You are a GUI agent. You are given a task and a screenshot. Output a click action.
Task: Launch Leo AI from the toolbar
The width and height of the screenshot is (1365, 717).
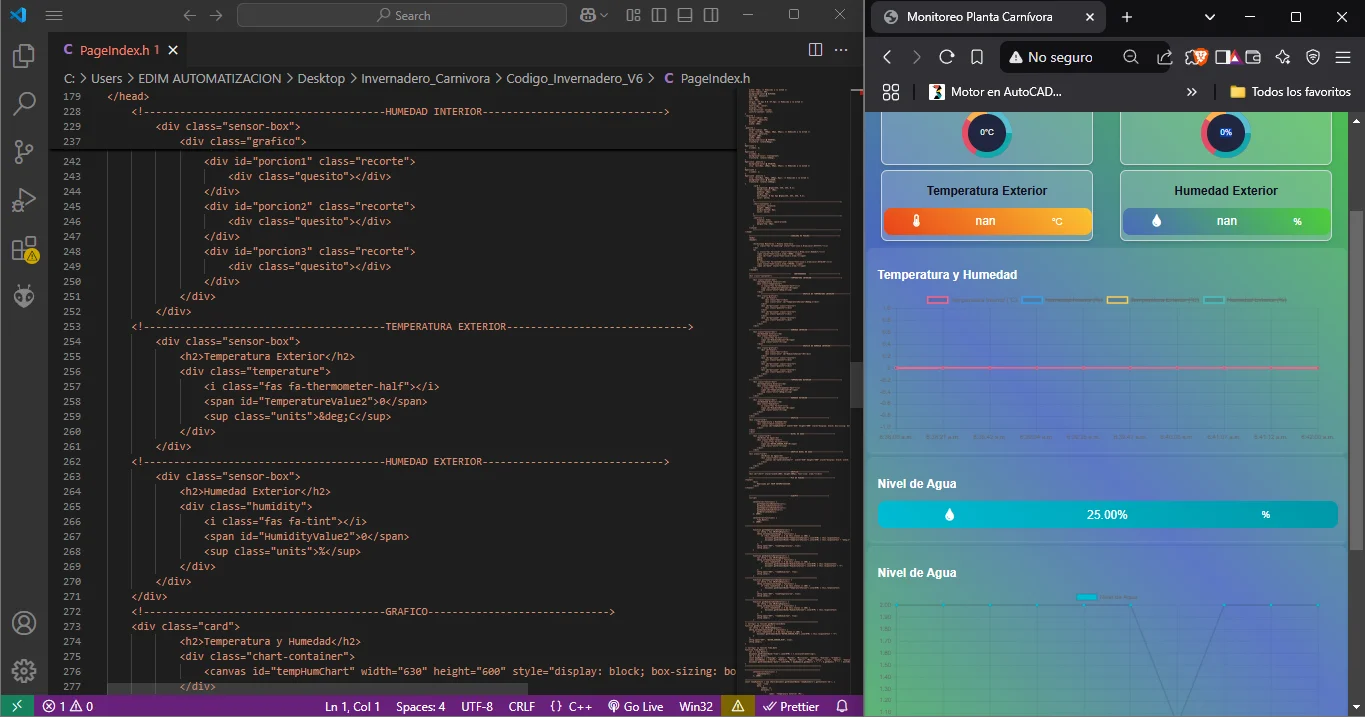[1282, 57]
